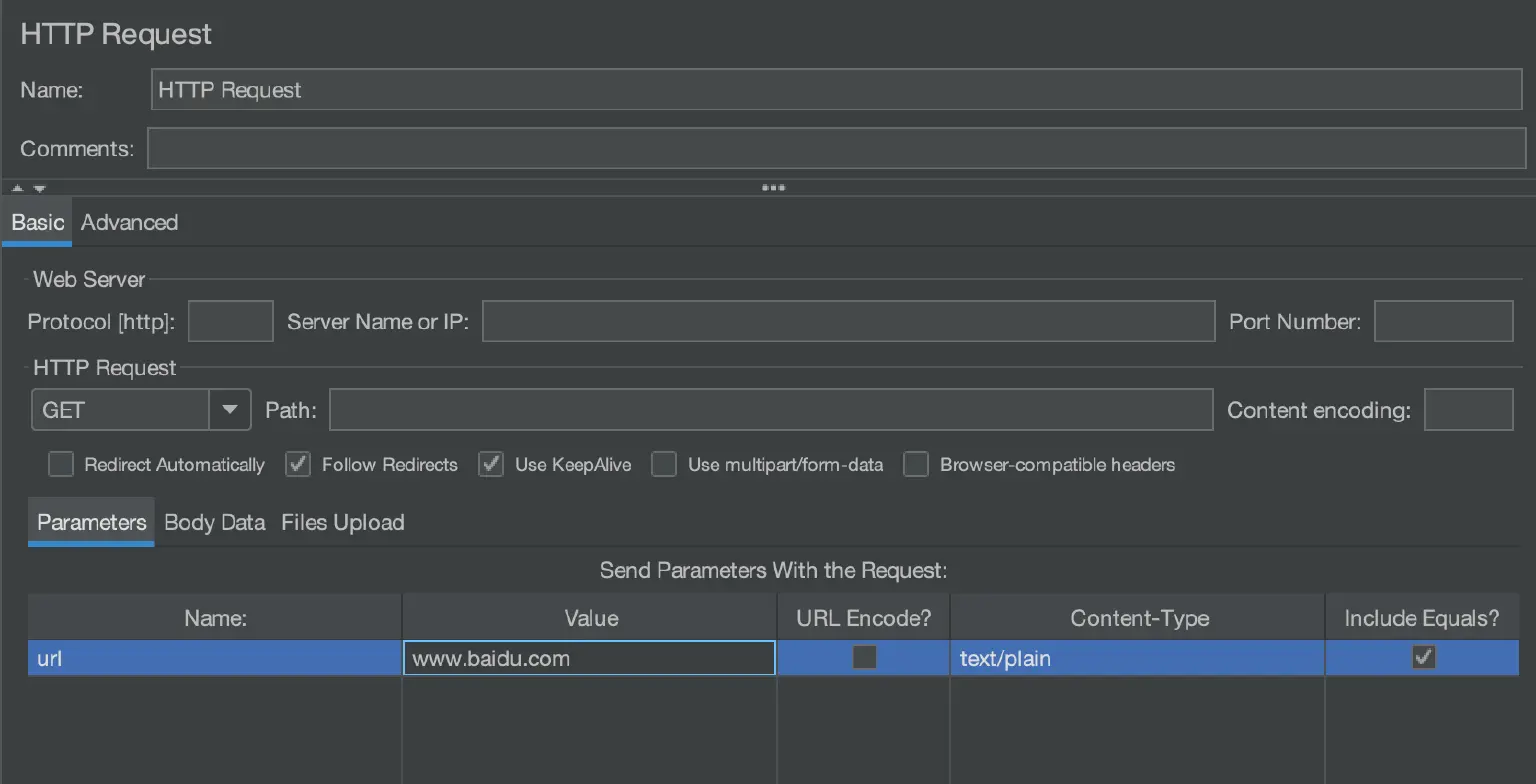Click the Port Number field
Viewport: 1536px width, 784px height.
(1443, 321)
